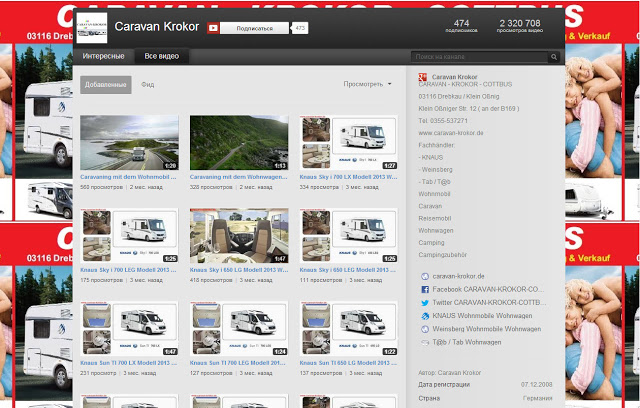Viewport: 640px width, 408px height.
Task: Click the Caravan Krokor channel name header
Action: (157, 27)
